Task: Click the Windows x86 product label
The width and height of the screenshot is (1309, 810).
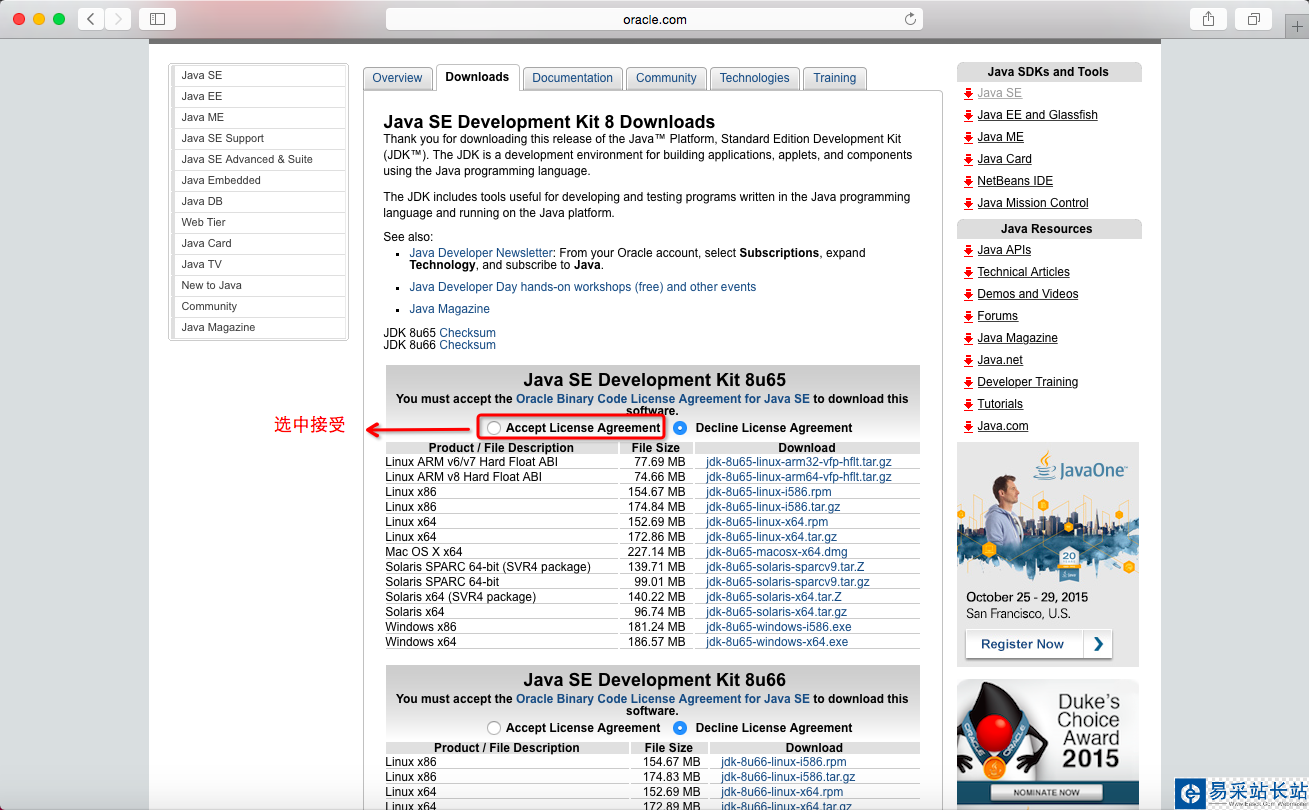Action: (420, 627)
